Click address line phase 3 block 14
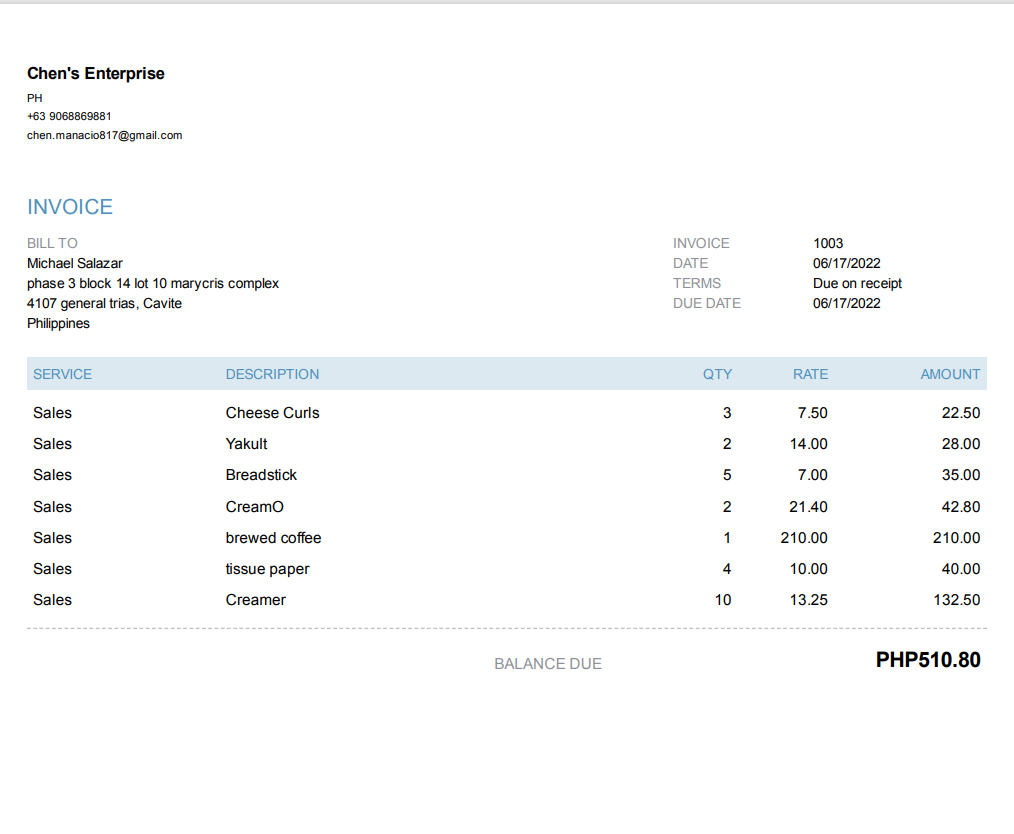Screen dimensions: 1014x834 pos(153,283)
